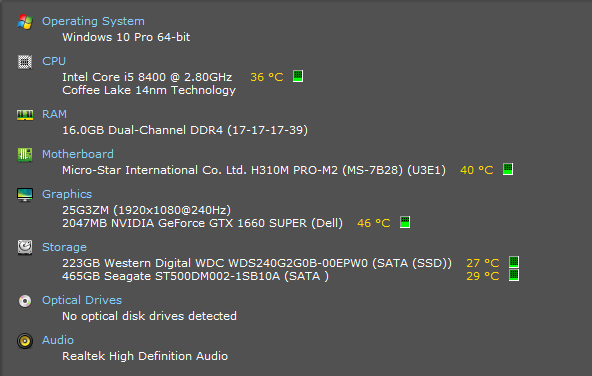This screenshot has height=376, width=592.
Task: Click the RAM memory stick icon
Action: click(25, 115)
